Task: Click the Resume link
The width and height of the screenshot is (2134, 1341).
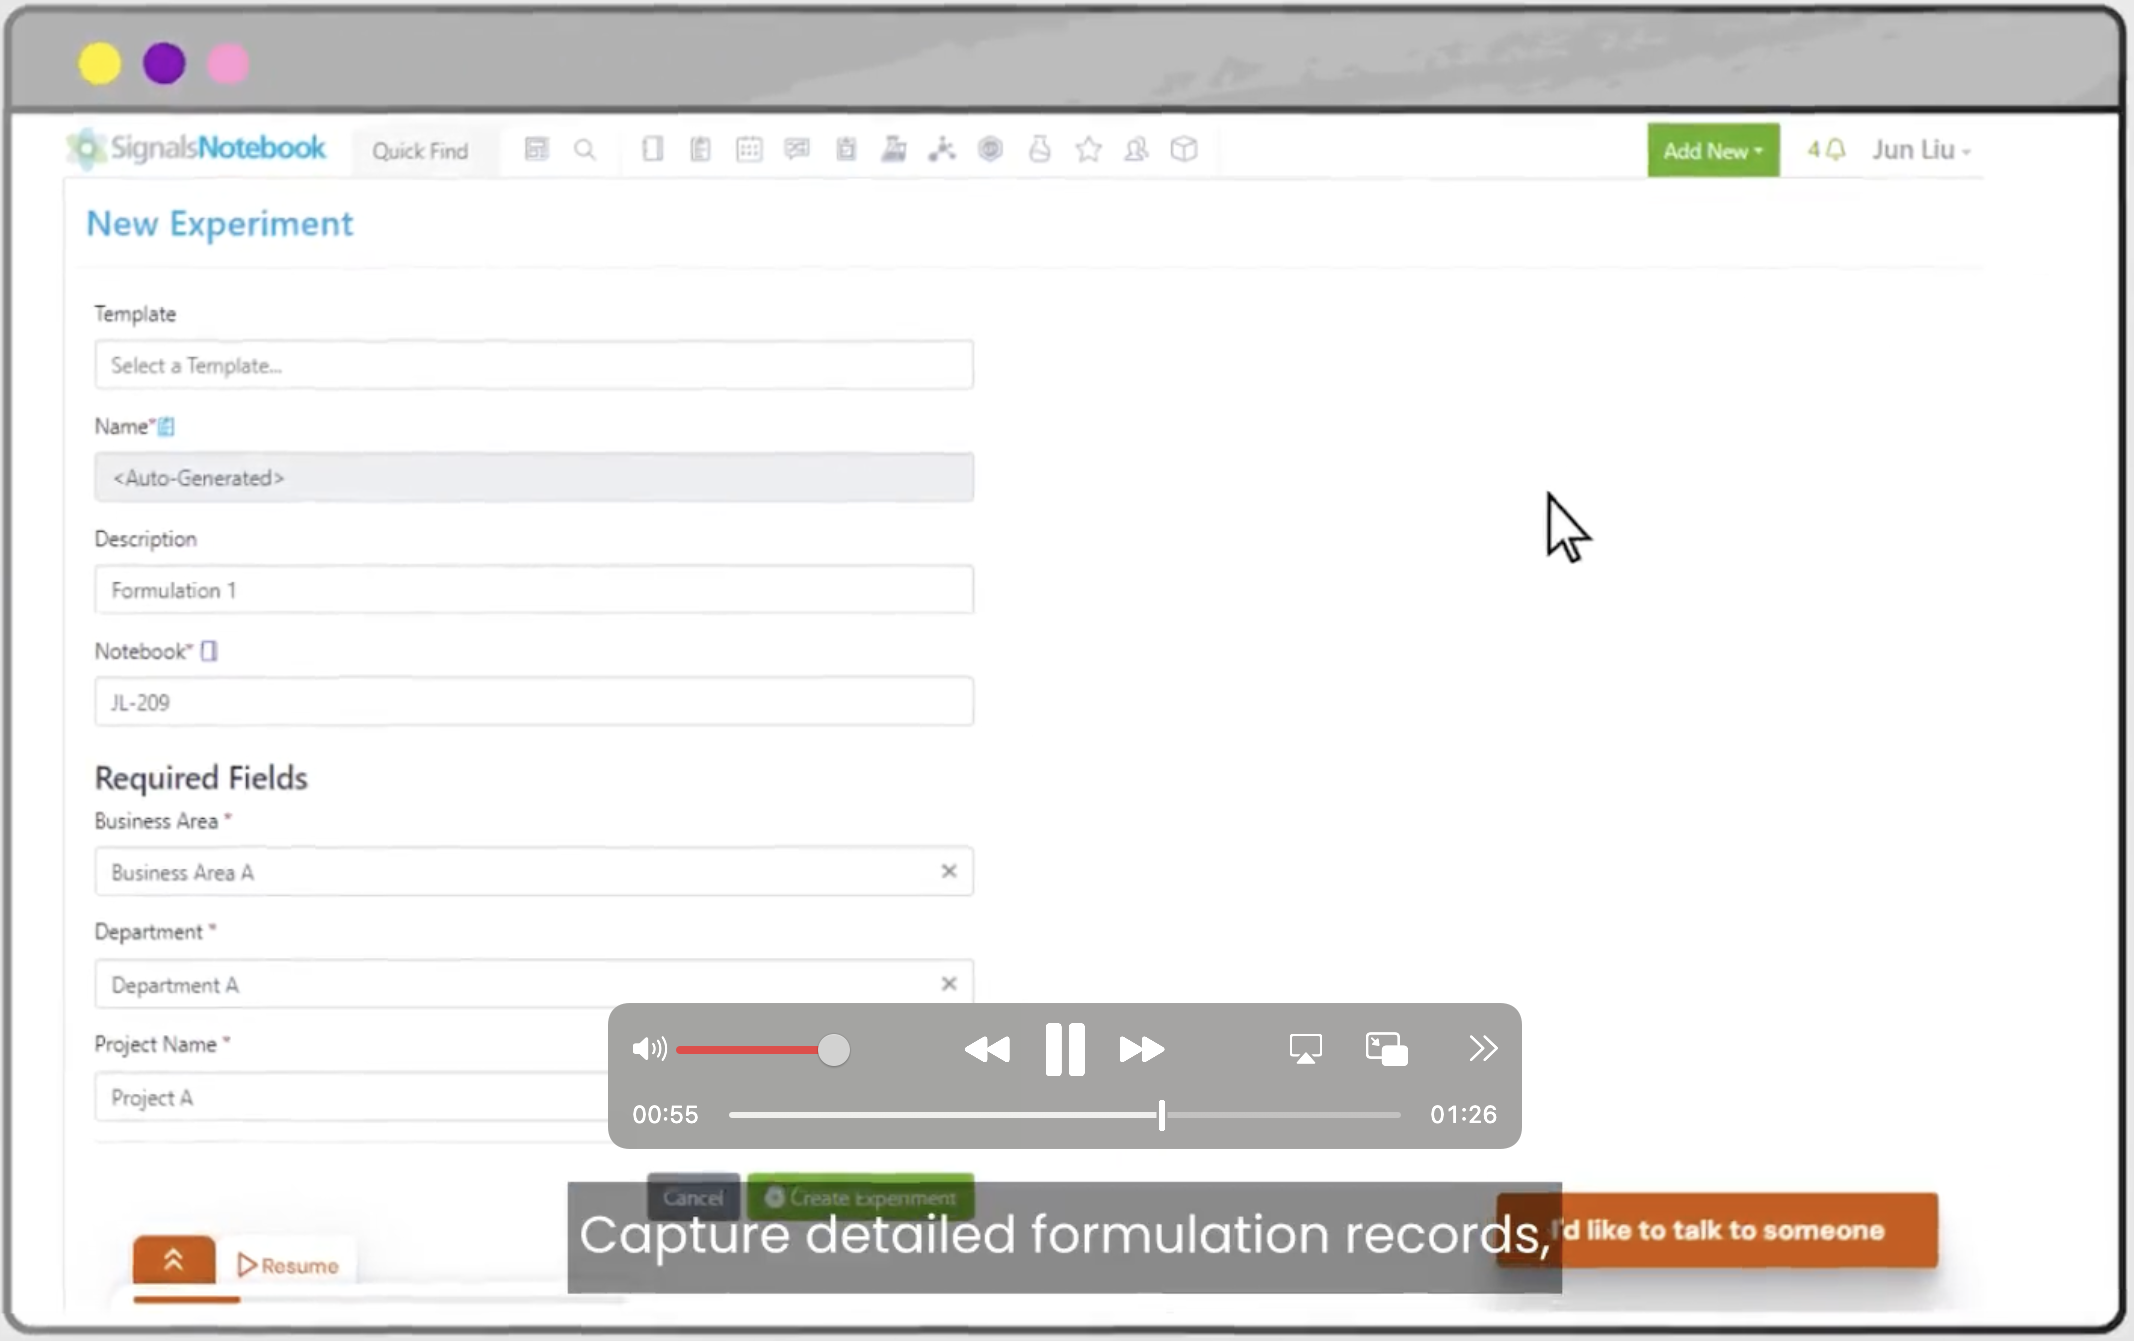Action: (288, 1266)
